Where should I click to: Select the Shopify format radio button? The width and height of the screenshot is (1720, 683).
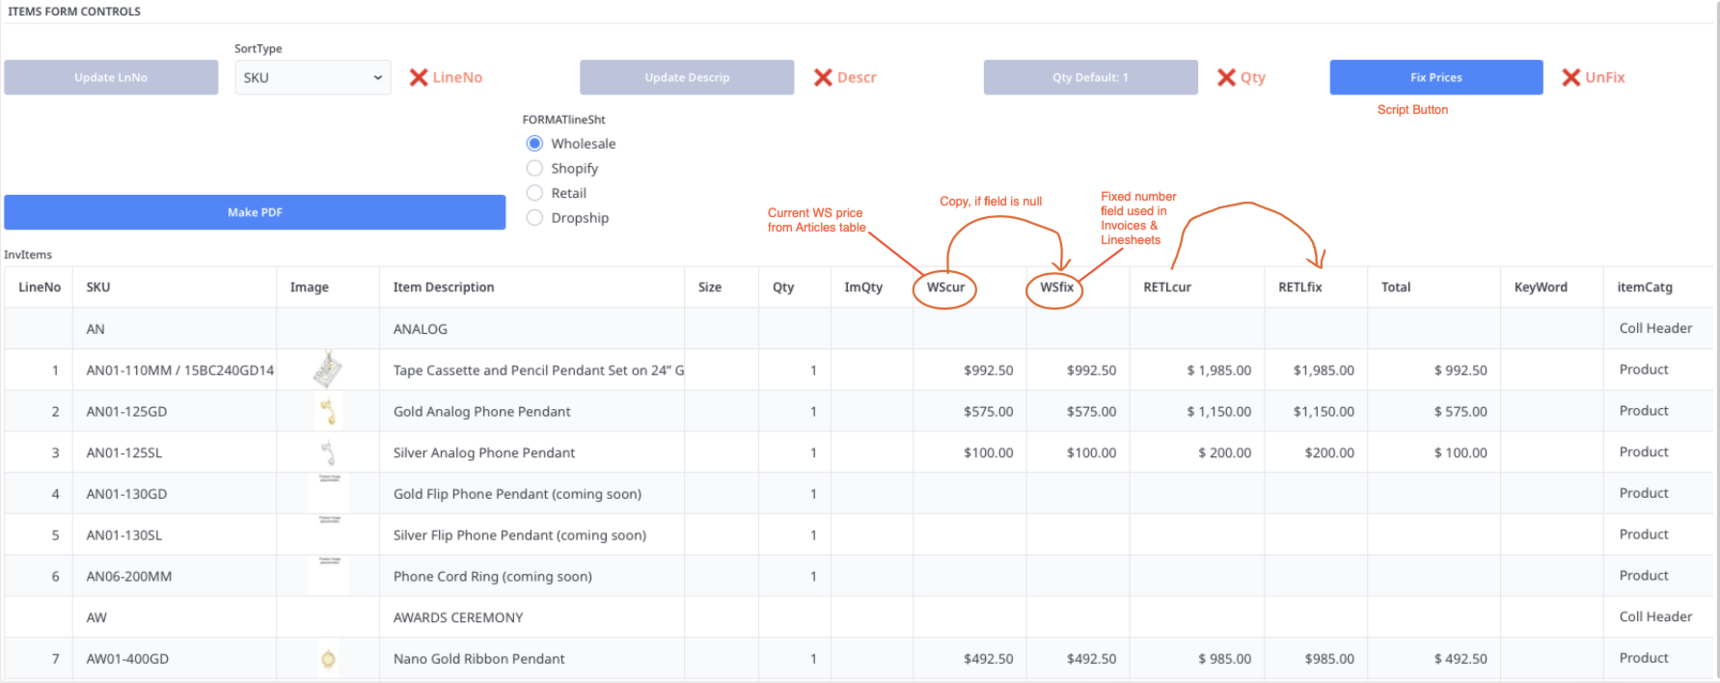535,168
